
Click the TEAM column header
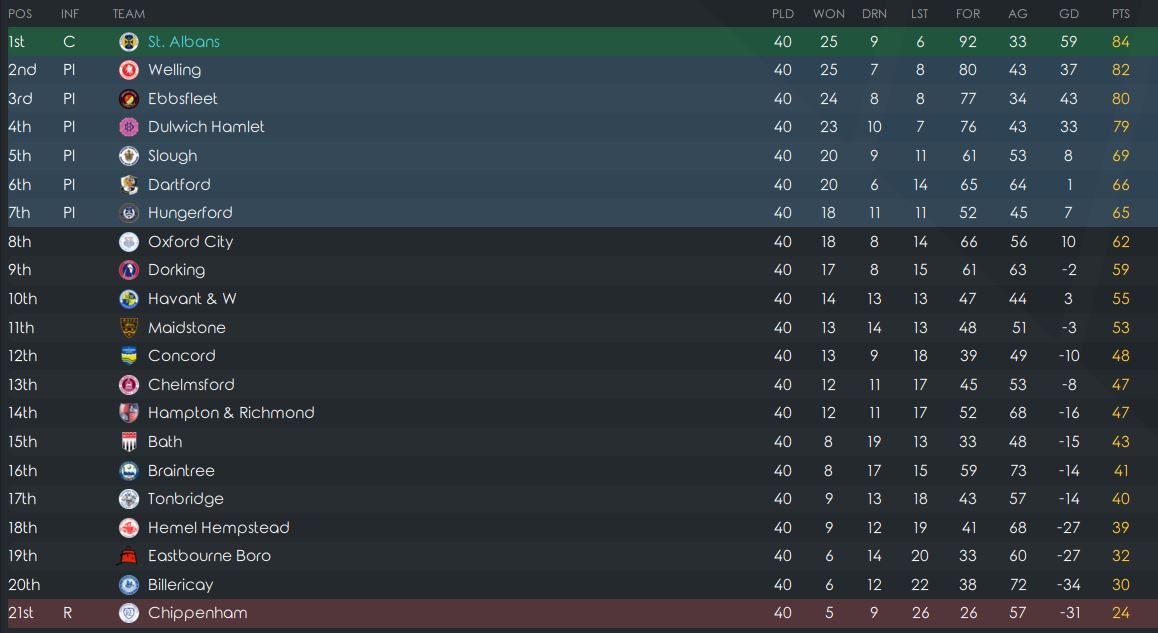click(128, 14)
